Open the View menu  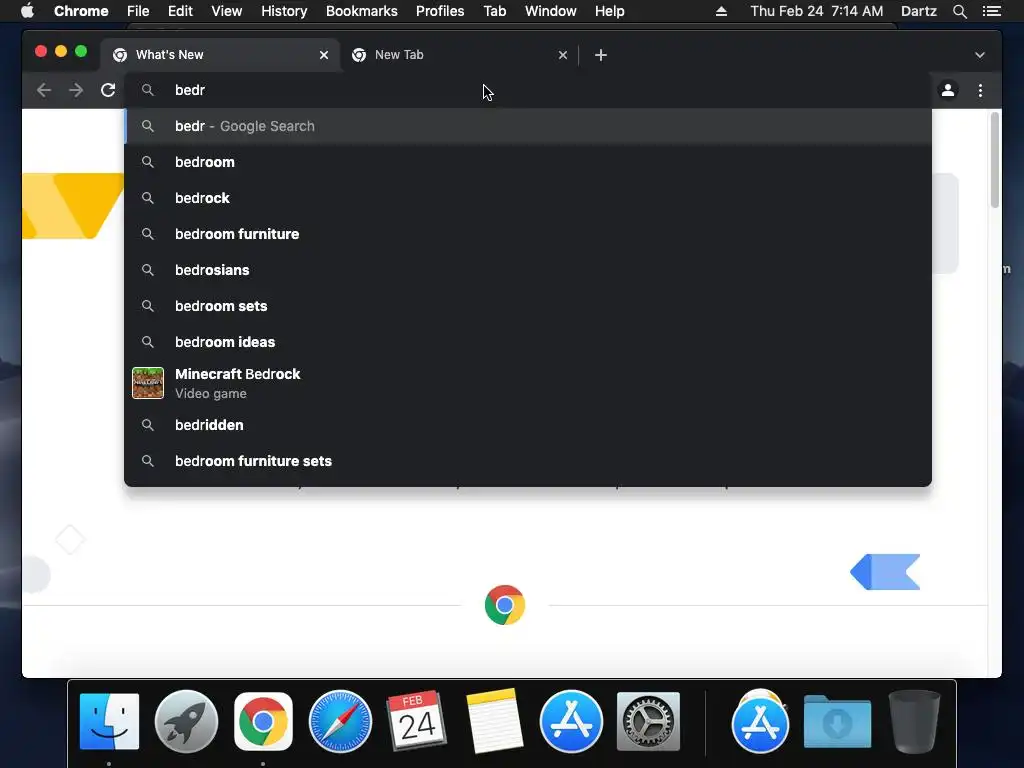[227, 11]
